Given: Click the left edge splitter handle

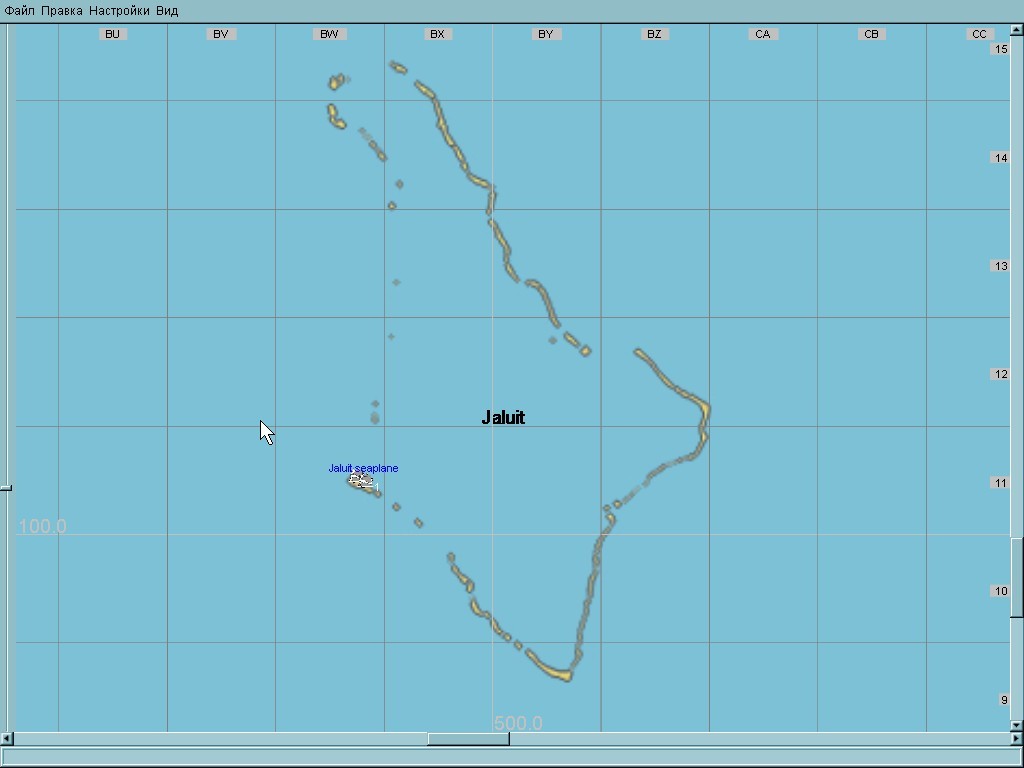Looking at the screenshot, I should 5,487.
